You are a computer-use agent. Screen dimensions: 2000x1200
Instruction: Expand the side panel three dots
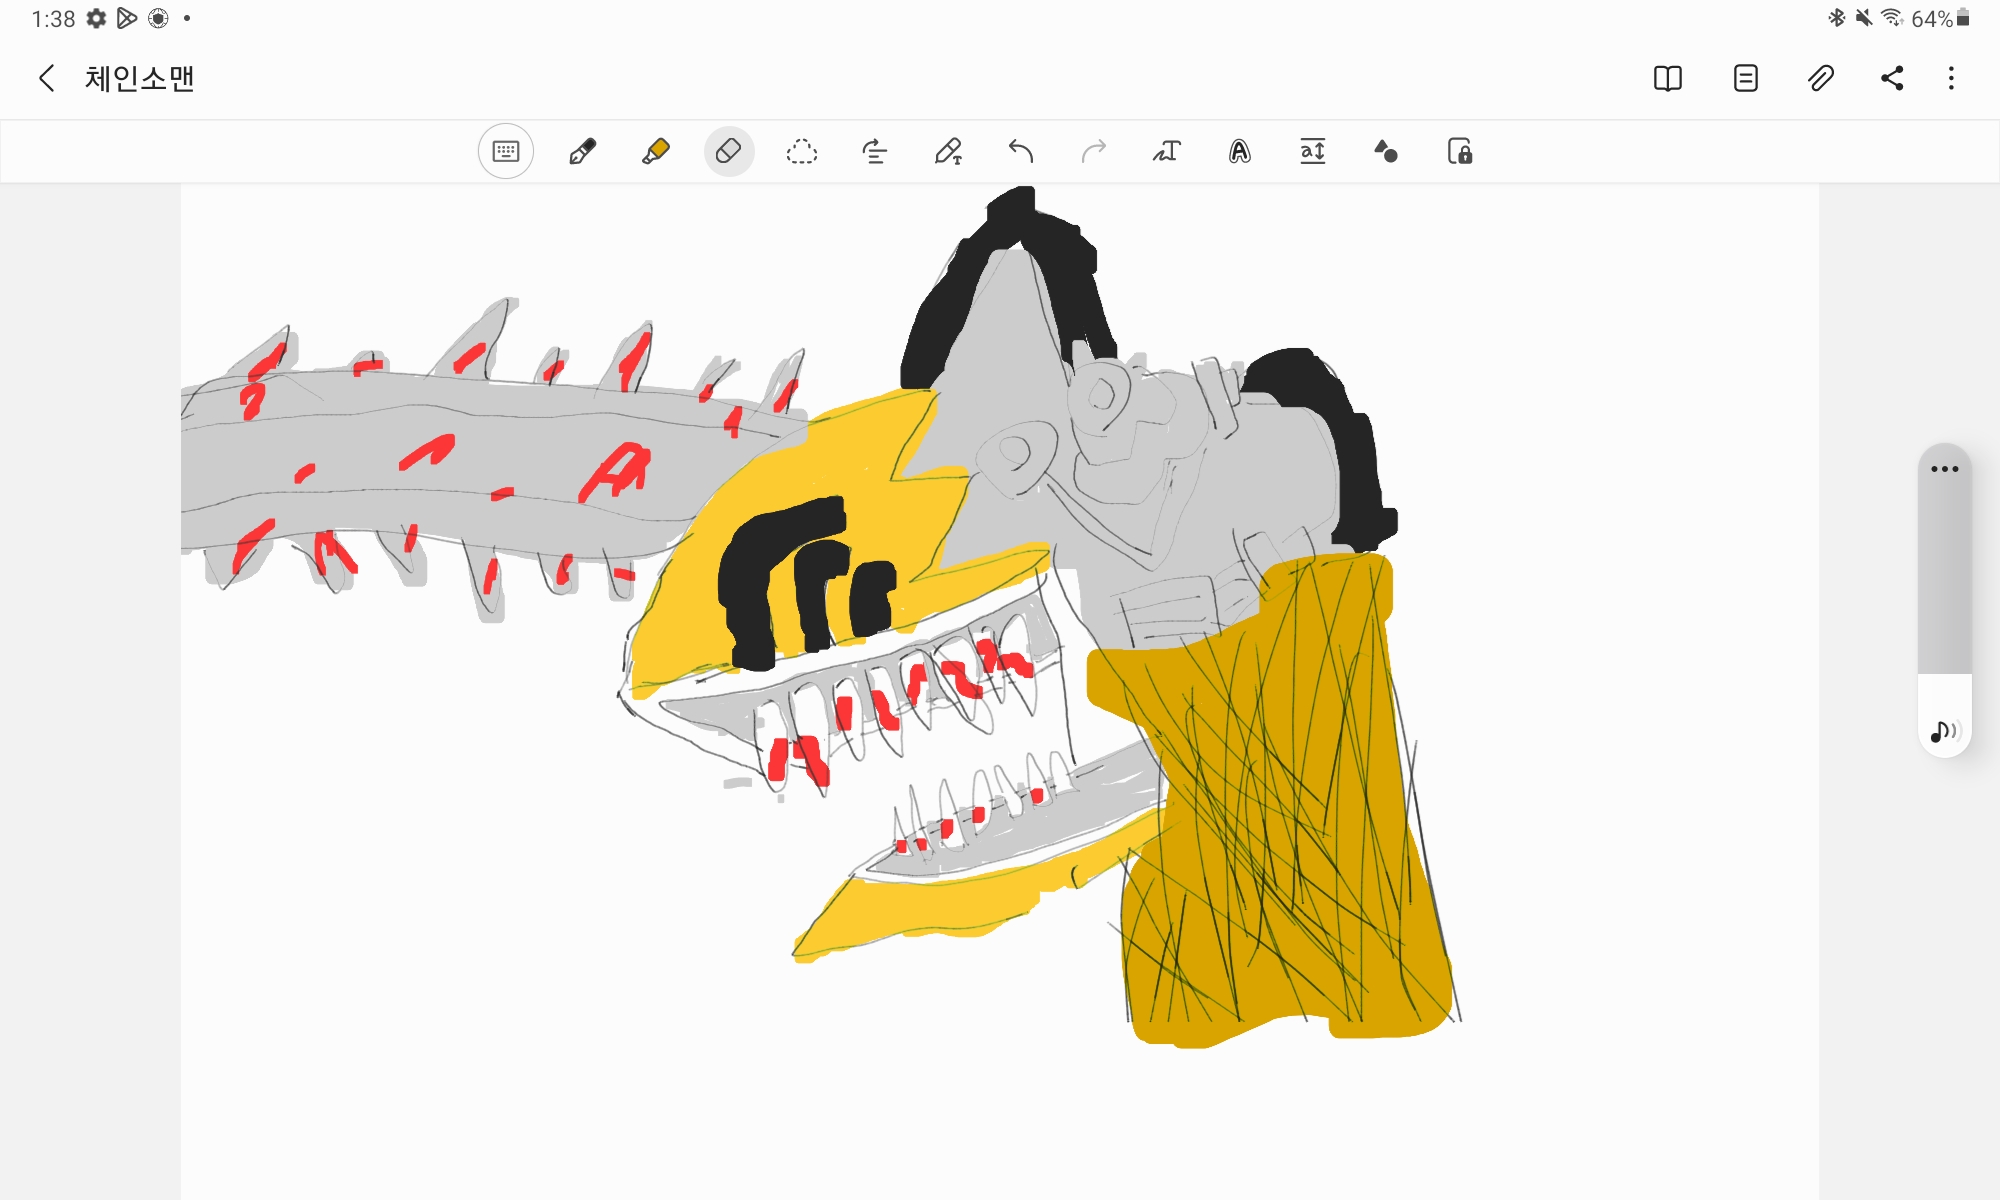coord(1945,469)
